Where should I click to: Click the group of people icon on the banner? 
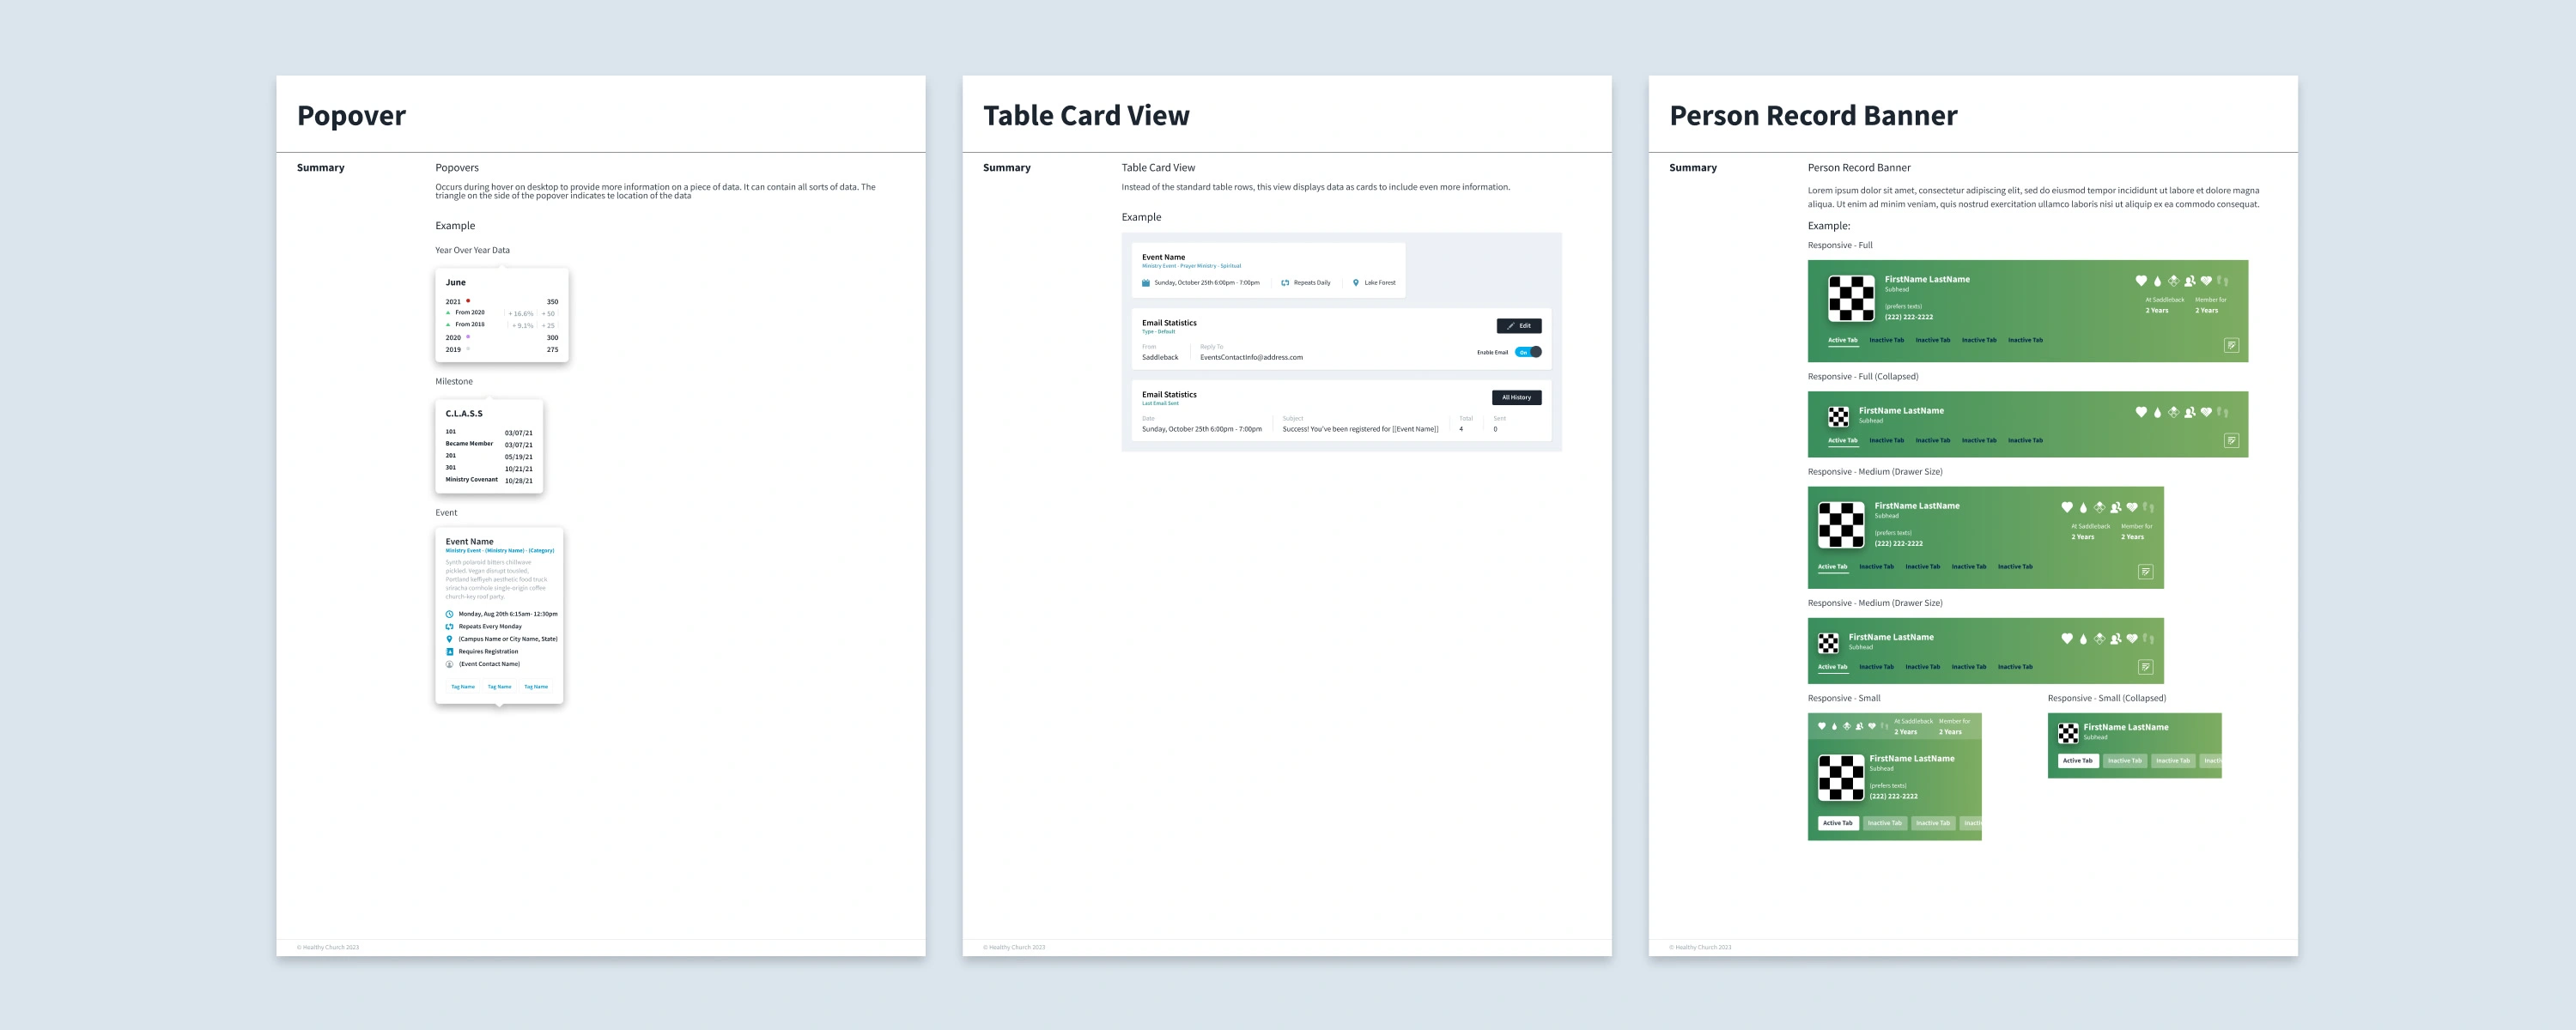pyautogui.click(x=2190, y=281)
